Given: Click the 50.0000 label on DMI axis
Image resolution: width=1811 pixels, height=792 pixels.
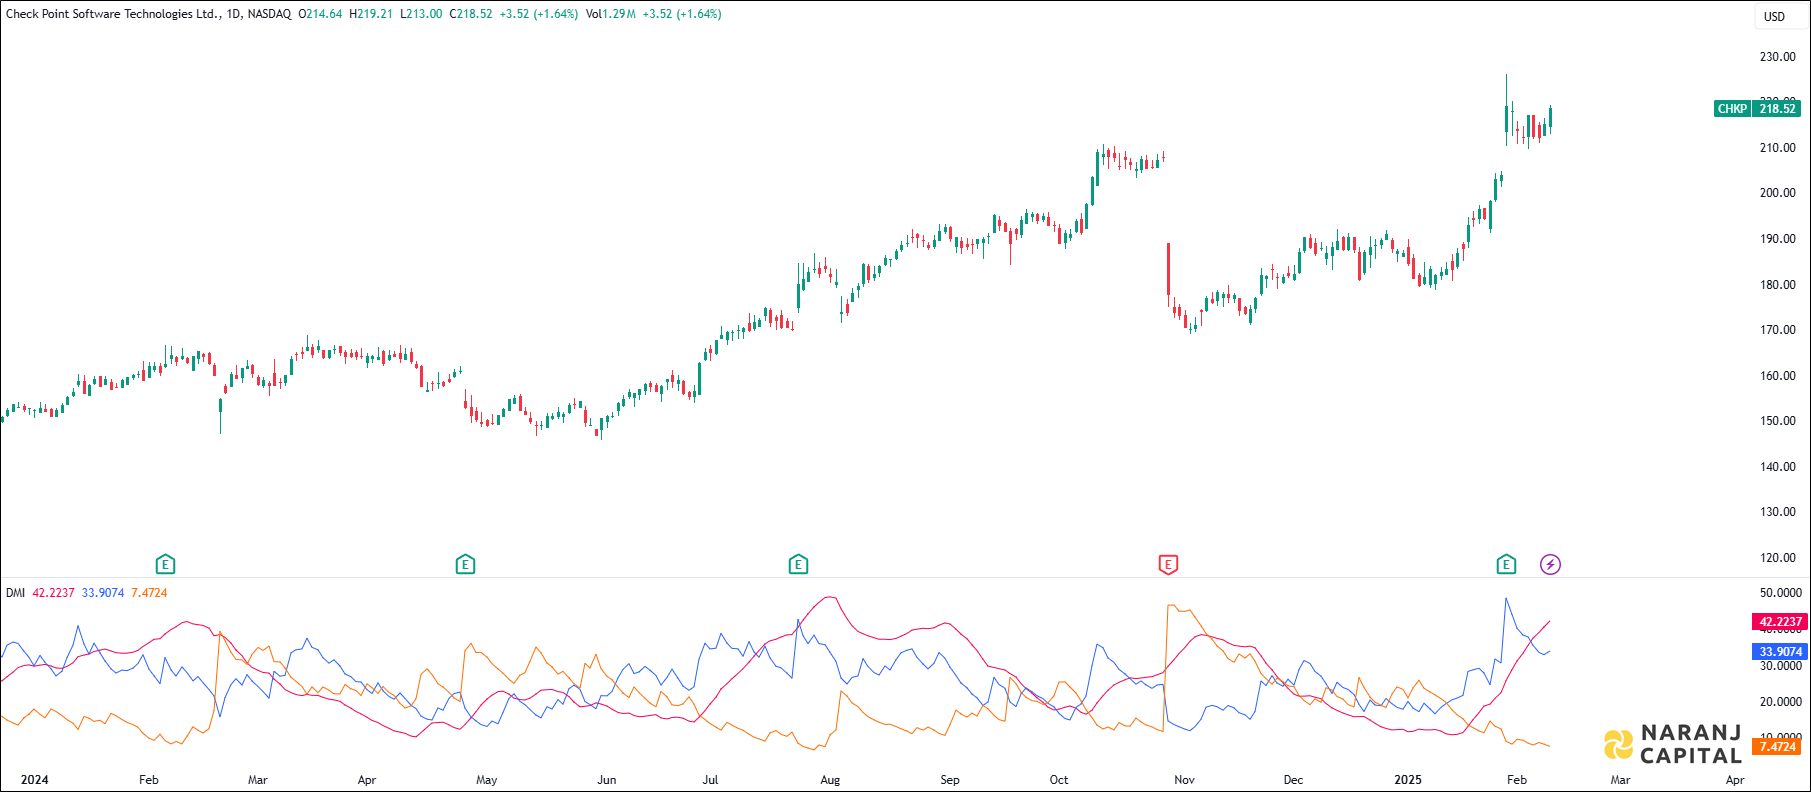Looking at the screenshot, I should pyautogui.click(x=1780, y=593).
